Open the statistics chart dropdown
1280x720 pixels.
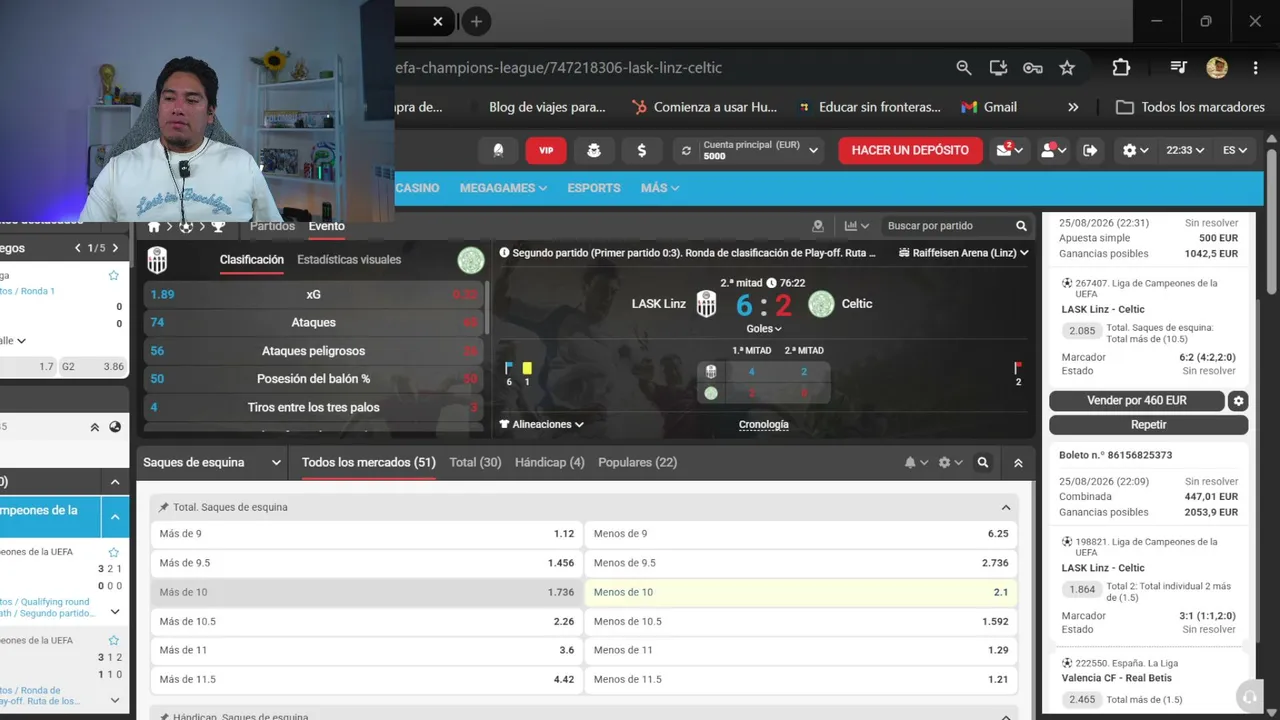[857, 226]
